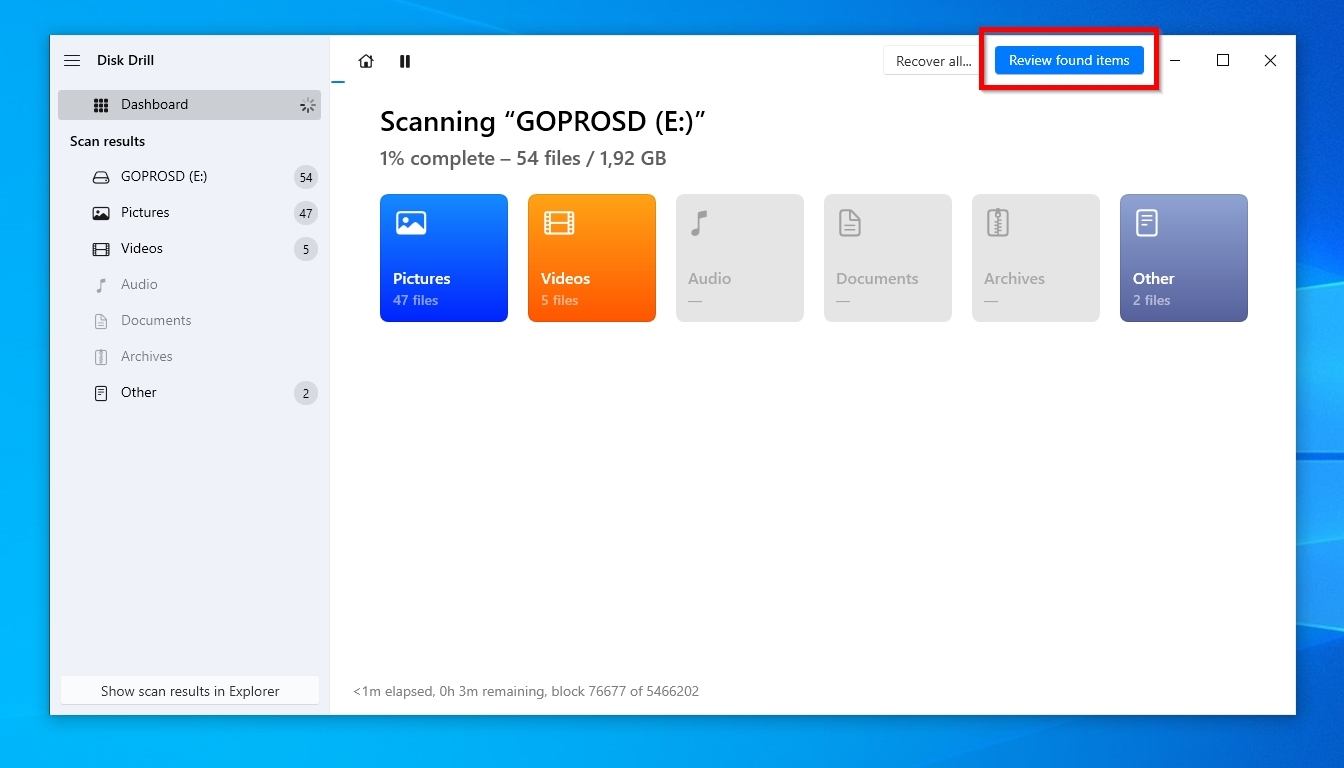Click the loading spinner on Dashboard row
The image size is (1344, 768).
pos(307,105)
